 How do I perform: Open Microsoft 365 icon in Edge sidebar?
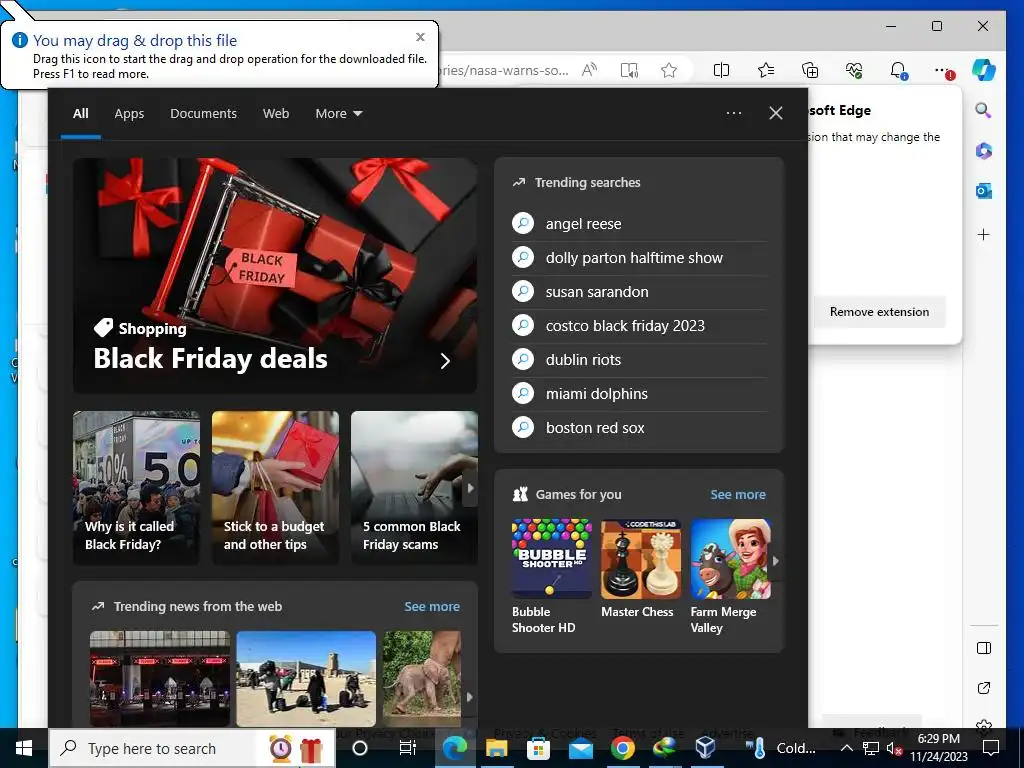(984, 151)
